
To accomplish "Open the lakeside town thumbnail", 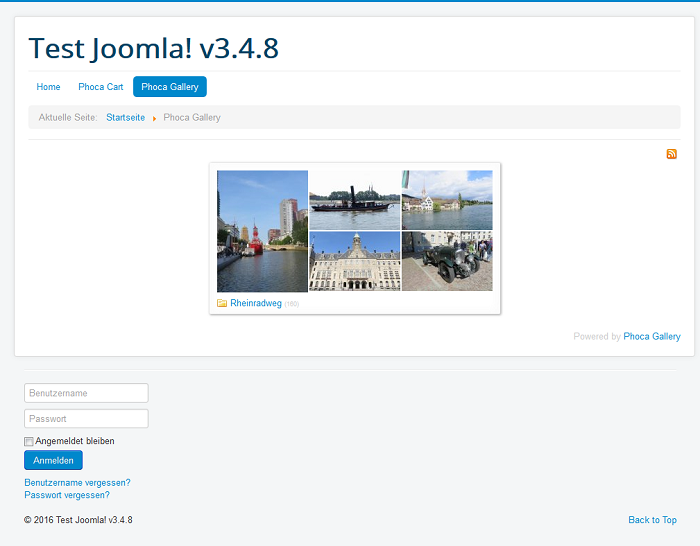I will (447, 200).
